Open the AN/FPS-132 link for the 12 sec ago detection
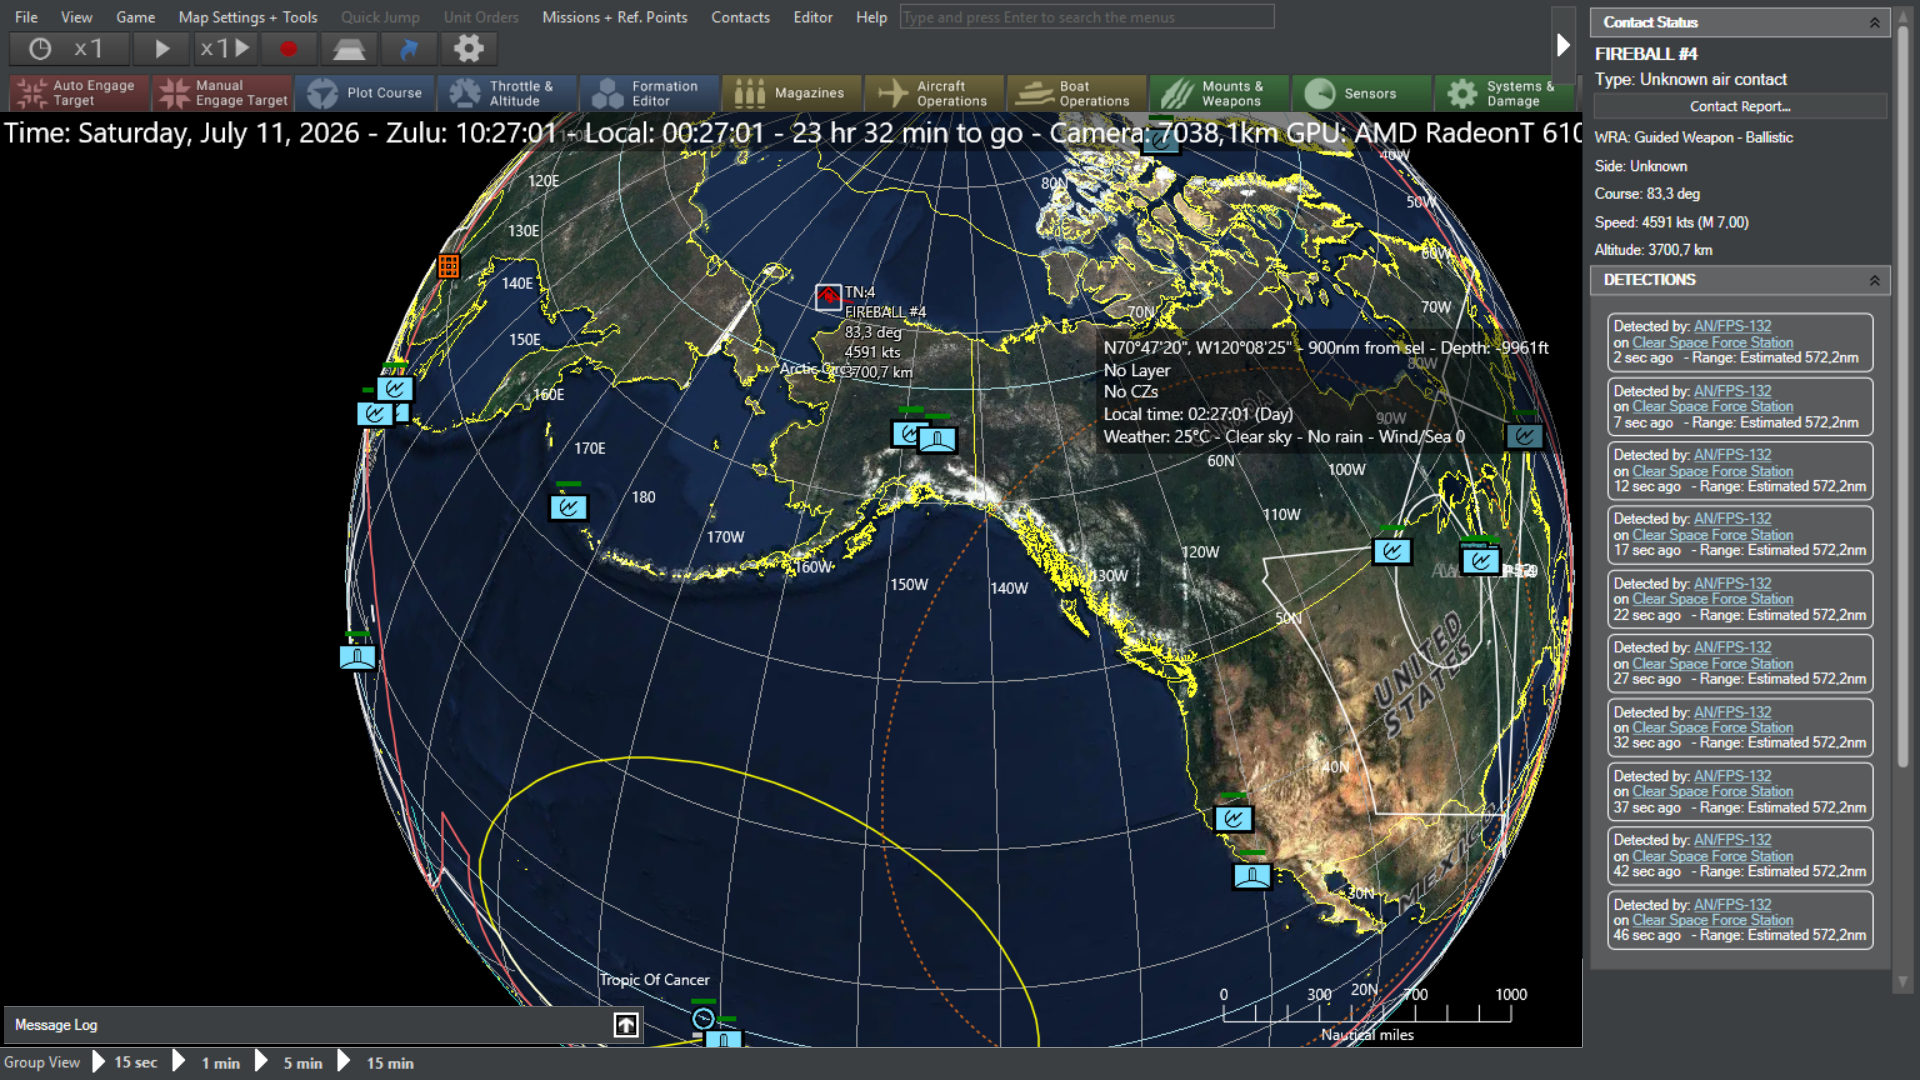Viewport: 1920px width, 1080px height. click(x=1732, y=455)
